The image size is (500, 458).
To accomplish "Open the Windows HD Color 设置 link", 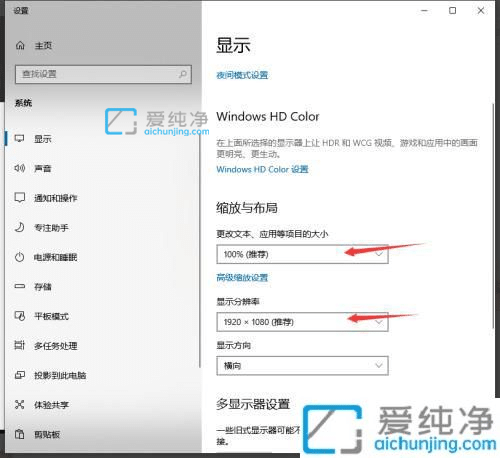I will pyautogui.click(x=262, y=169).
